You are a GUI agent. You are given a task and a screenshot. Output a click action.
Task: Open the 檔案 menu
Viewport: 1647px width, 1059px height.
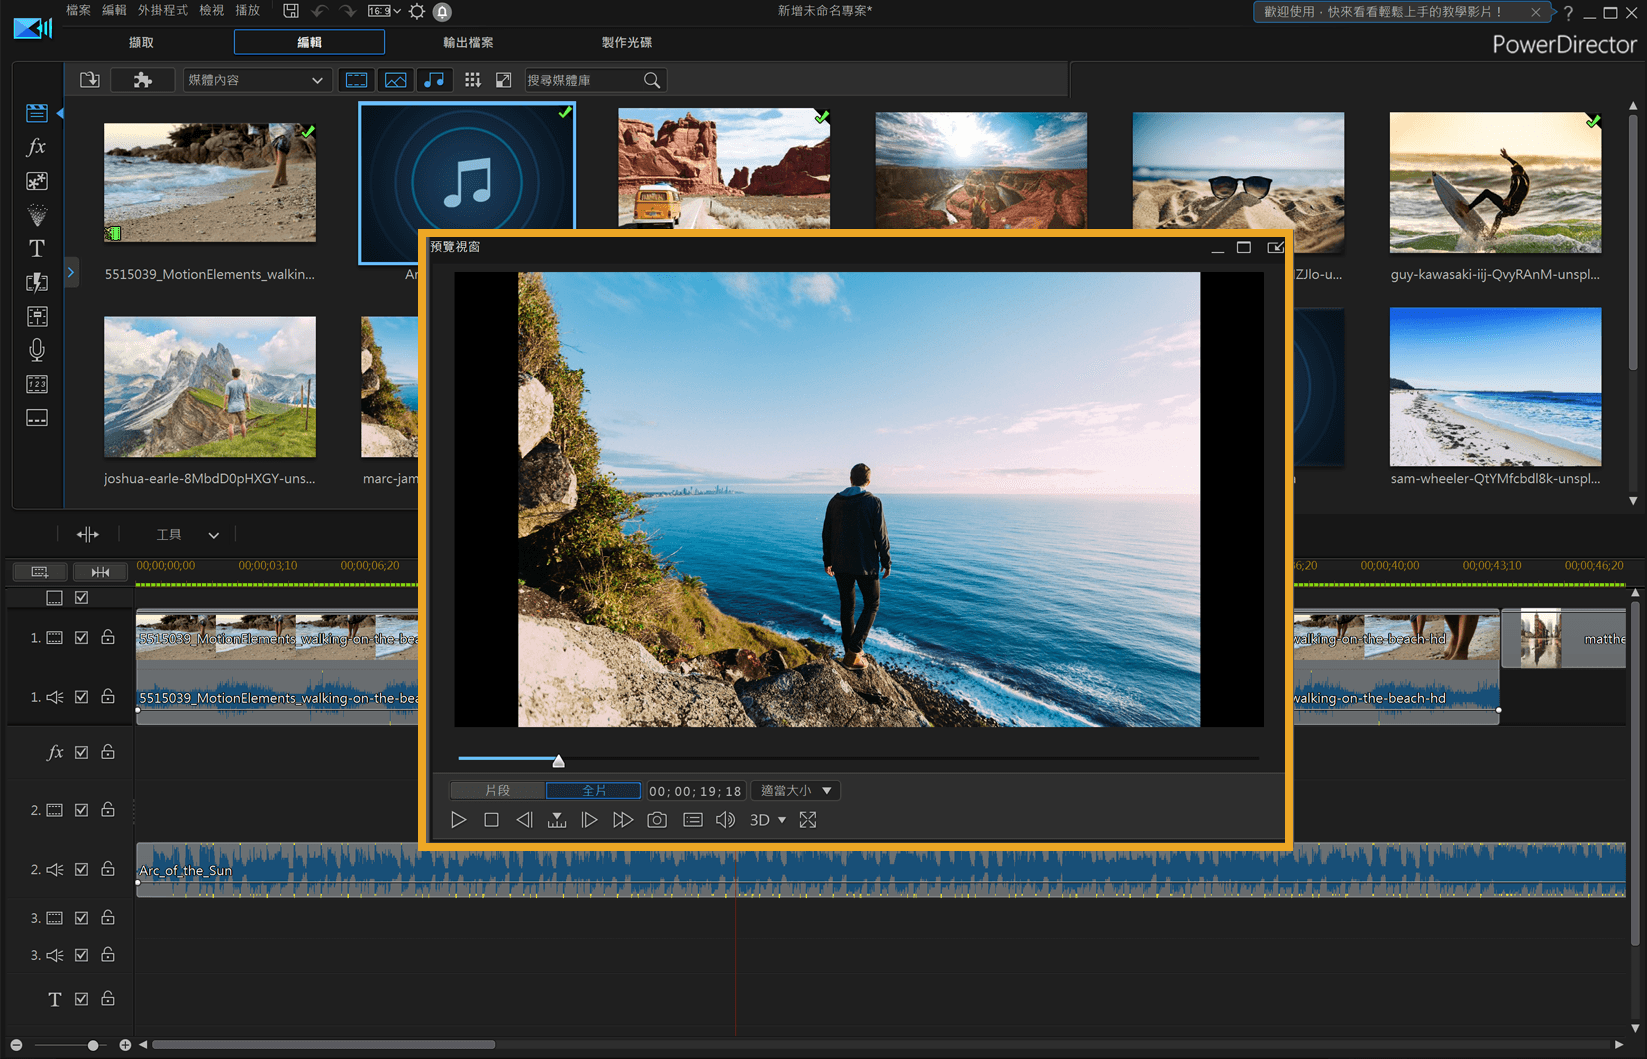coord(78,10)
